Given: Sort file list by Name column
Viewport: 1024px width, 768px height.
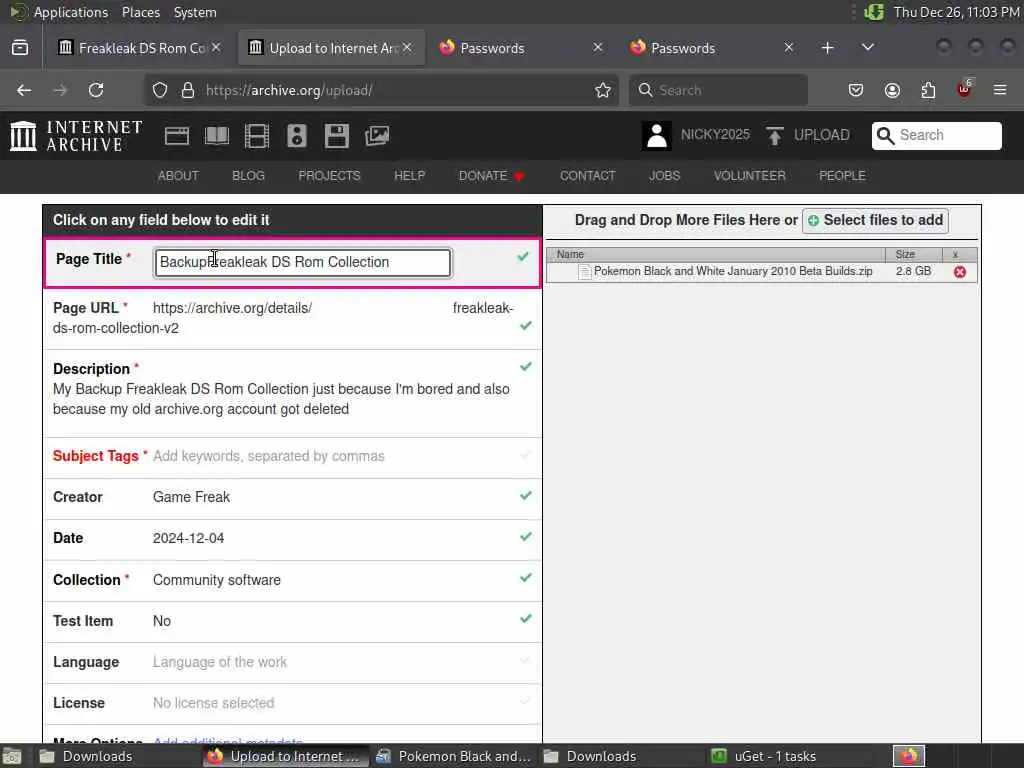Looking at the screenshot, I should [x=716, y=254].
